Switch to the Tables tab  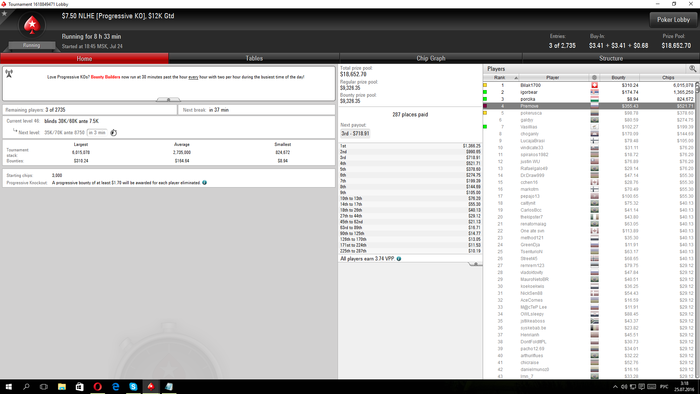pos(254,58)
